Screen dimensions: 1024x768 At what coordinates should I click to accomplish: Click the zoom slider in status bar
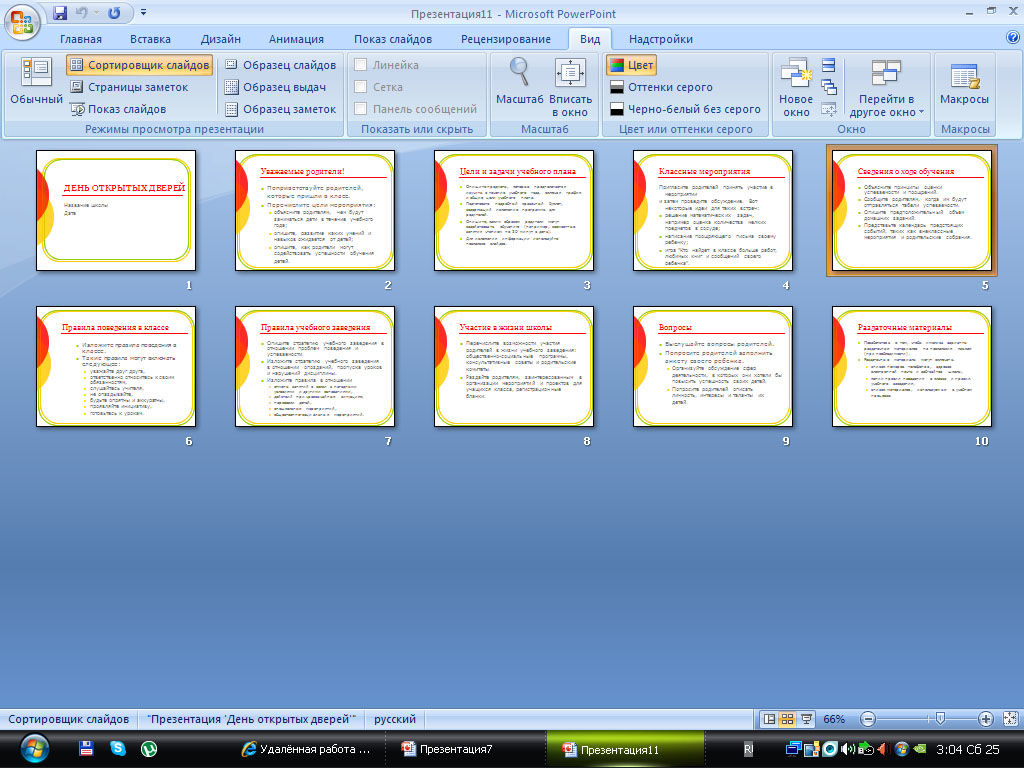pos(938,719)
